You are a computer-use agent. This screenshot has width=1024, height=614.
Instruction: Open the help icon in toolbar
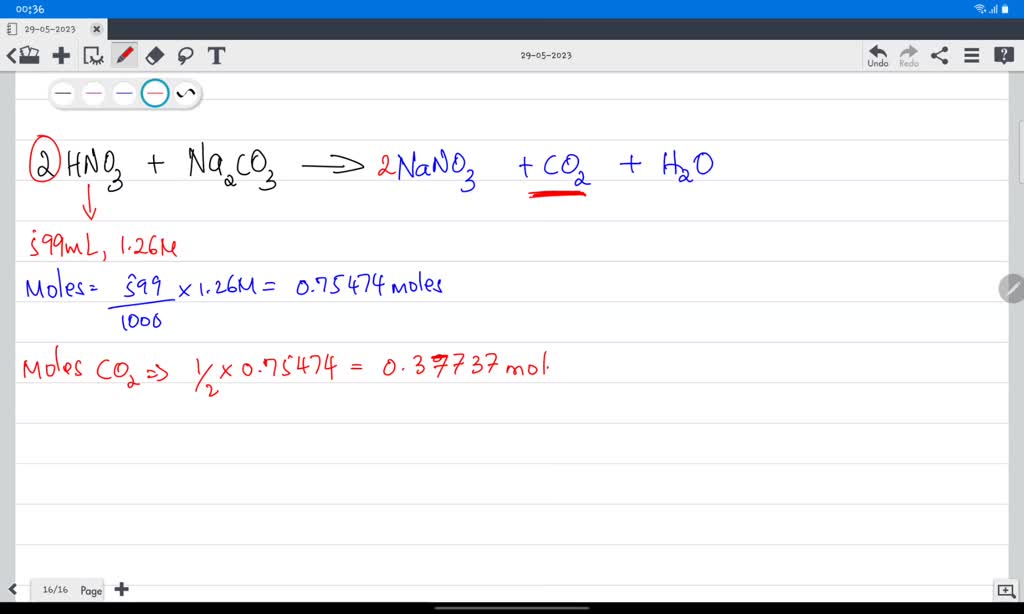pyautogui.click(x=1003, y=55)
